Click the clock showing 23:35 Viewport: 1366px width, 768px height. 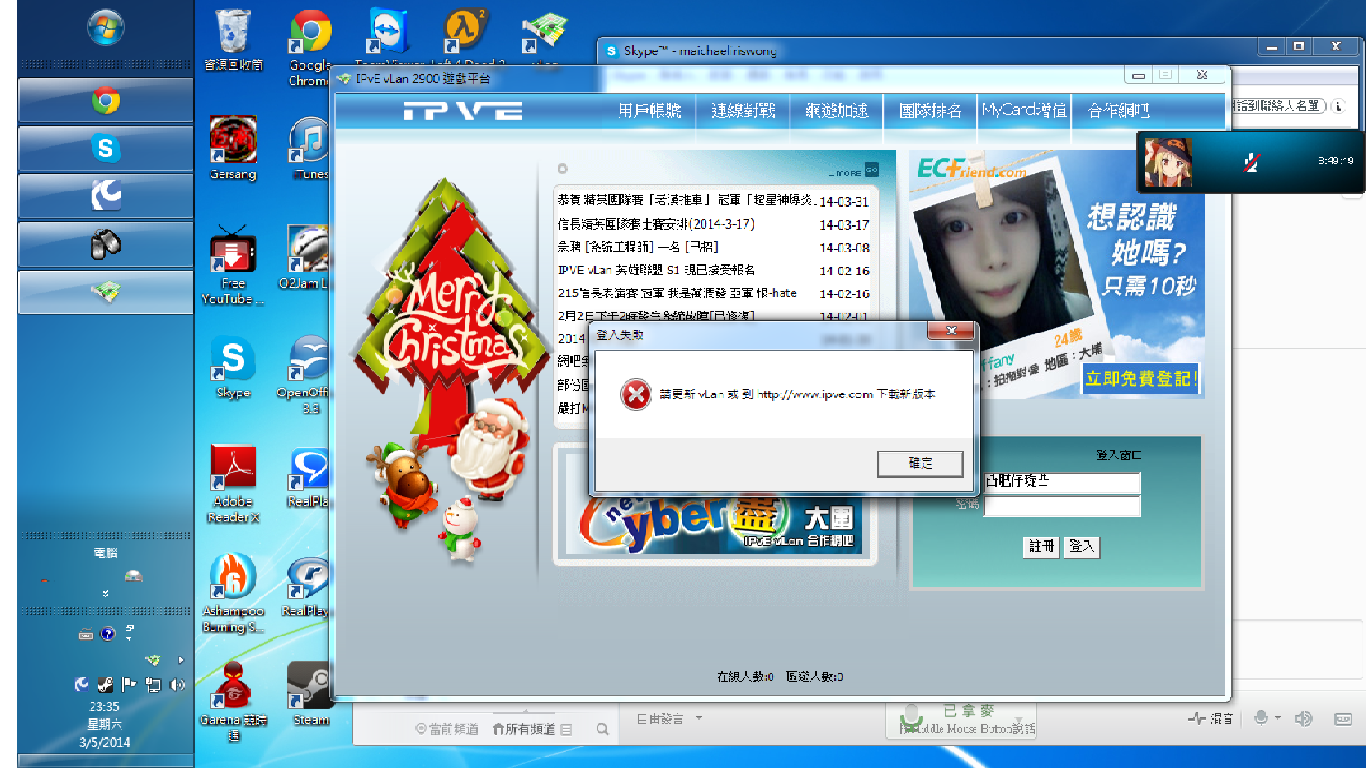click(105, 706)
